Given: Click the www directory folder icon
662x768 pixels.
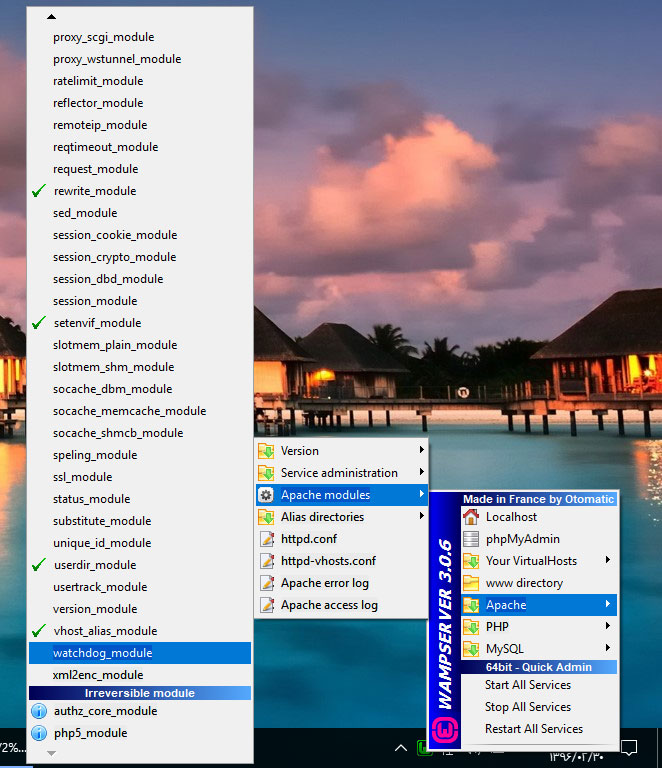Looking at the screenshot, I should 471,583.
